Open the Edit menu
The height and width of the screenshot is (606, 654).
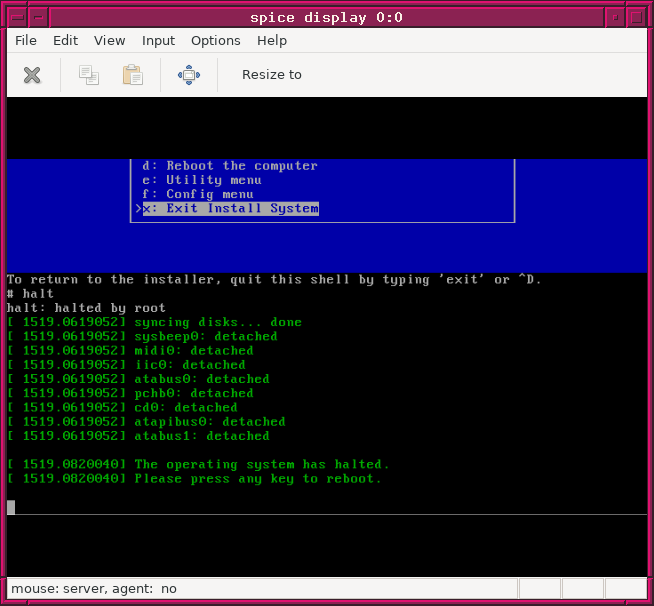point(65,41)
